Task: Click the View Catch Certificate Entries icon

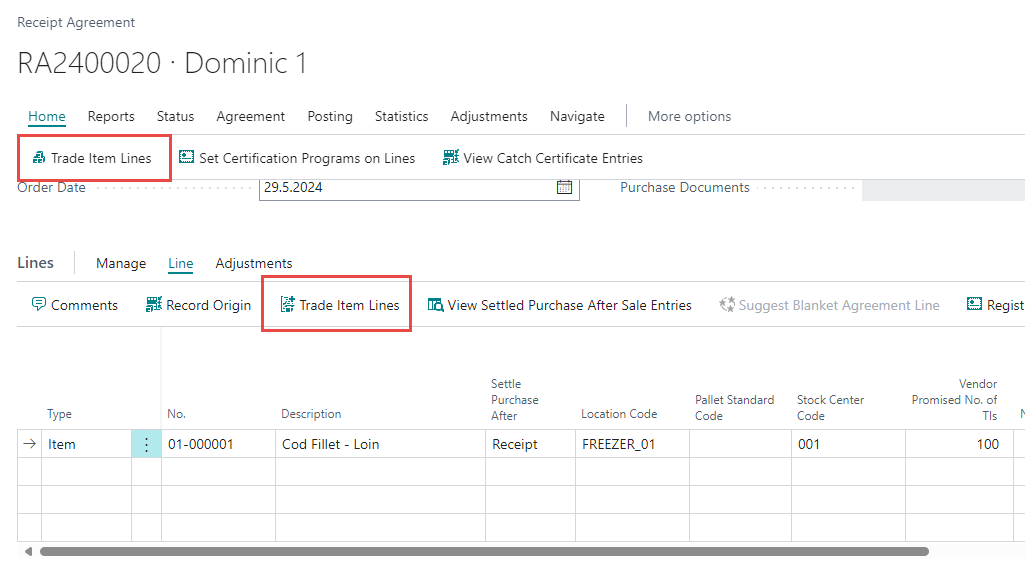Action: pyautogui.click(x=451, y=158)
